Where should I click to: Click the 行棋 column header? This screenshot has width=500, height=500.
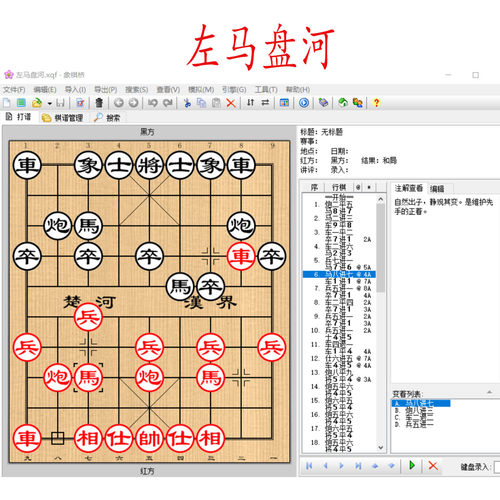tap(339, 187)
